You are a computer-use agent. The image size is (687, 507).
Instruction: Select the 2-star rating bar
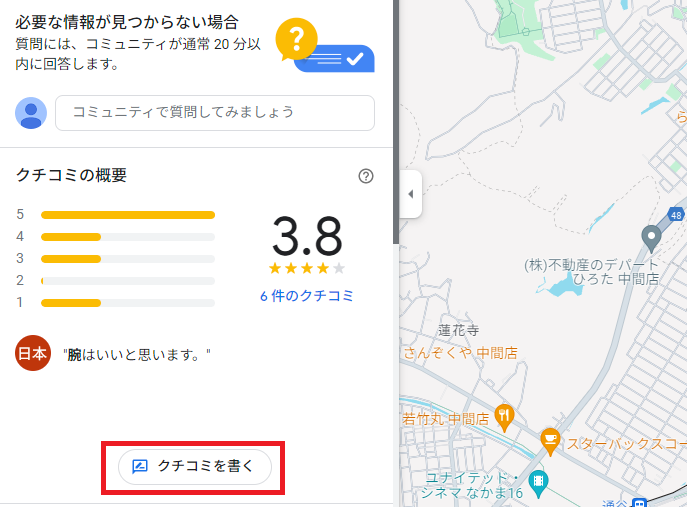point(128,280)
